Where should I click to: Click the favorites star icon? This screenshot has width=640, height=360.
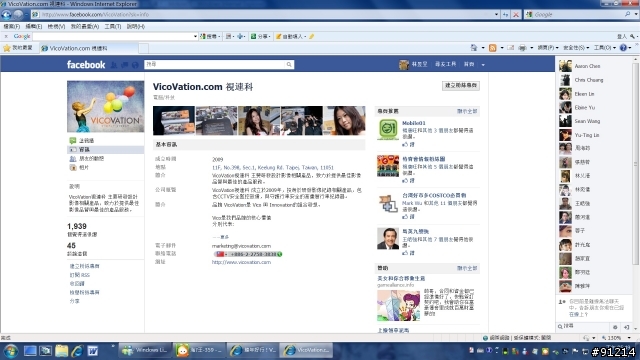click(x=7, y=48)
